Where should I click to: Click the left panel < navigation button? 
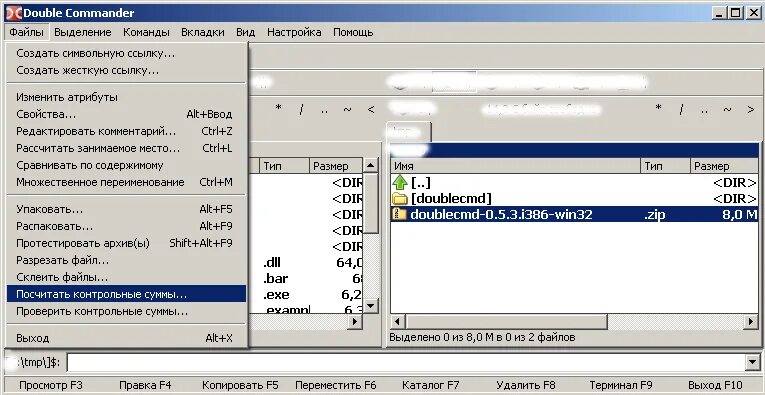[x=371, y=110]
